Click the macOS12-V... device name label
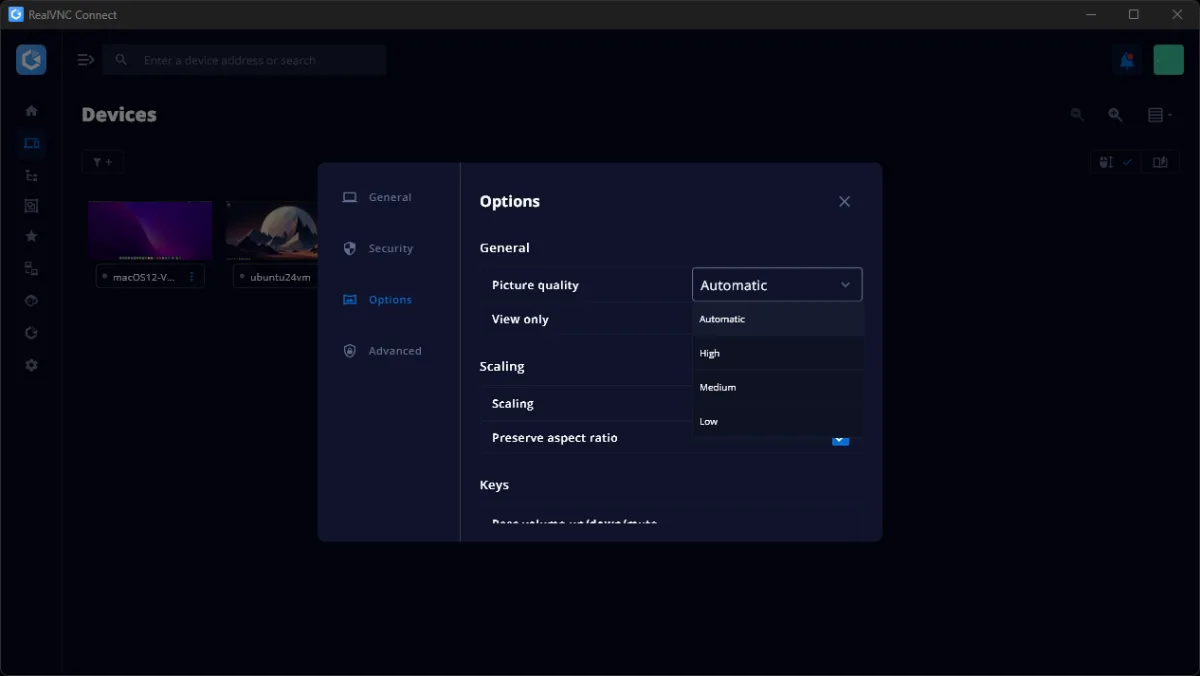 (x=143, y=277)
